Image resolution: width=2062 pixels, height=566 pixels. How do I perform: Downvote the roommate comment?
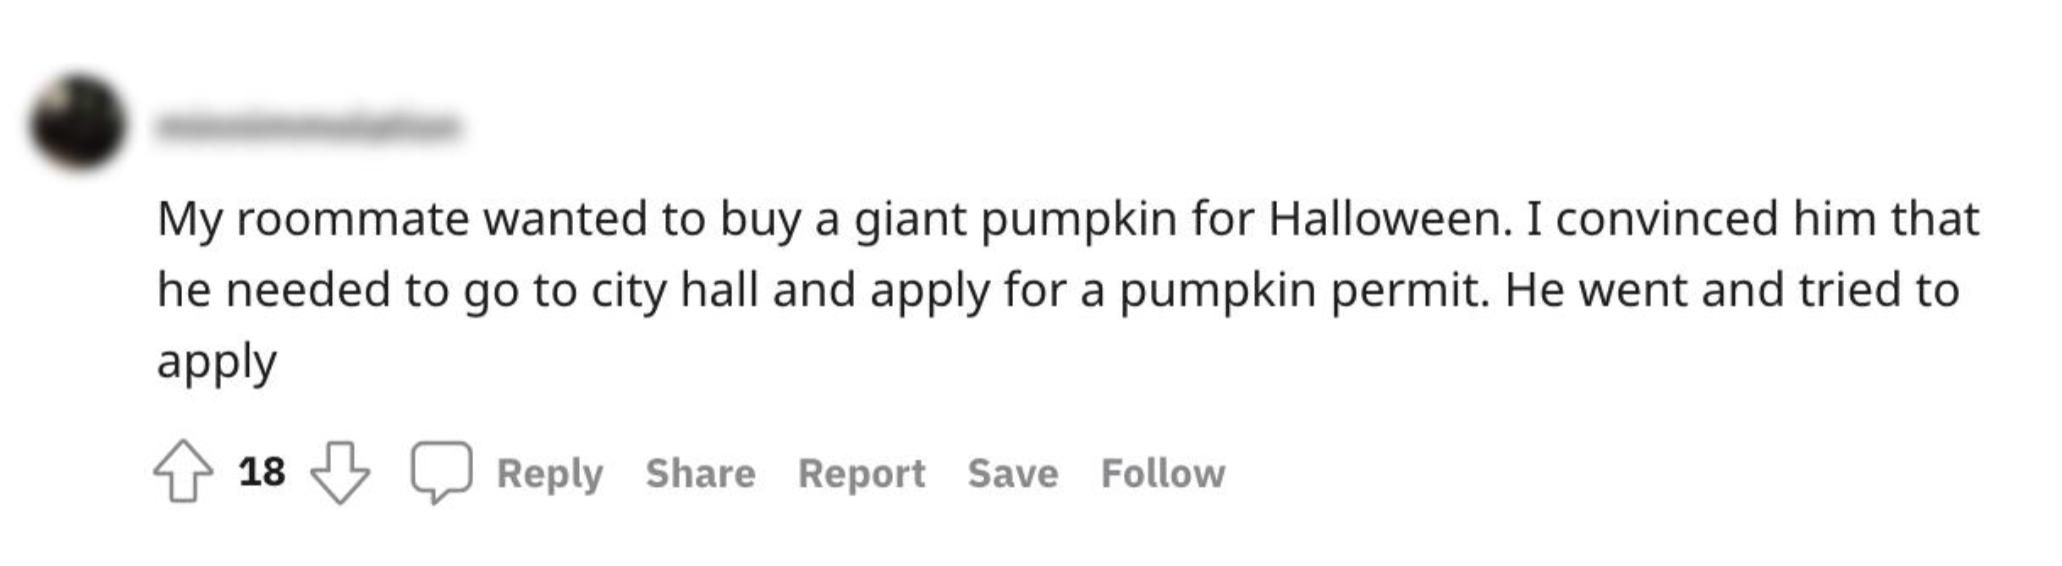click(340, 472)
